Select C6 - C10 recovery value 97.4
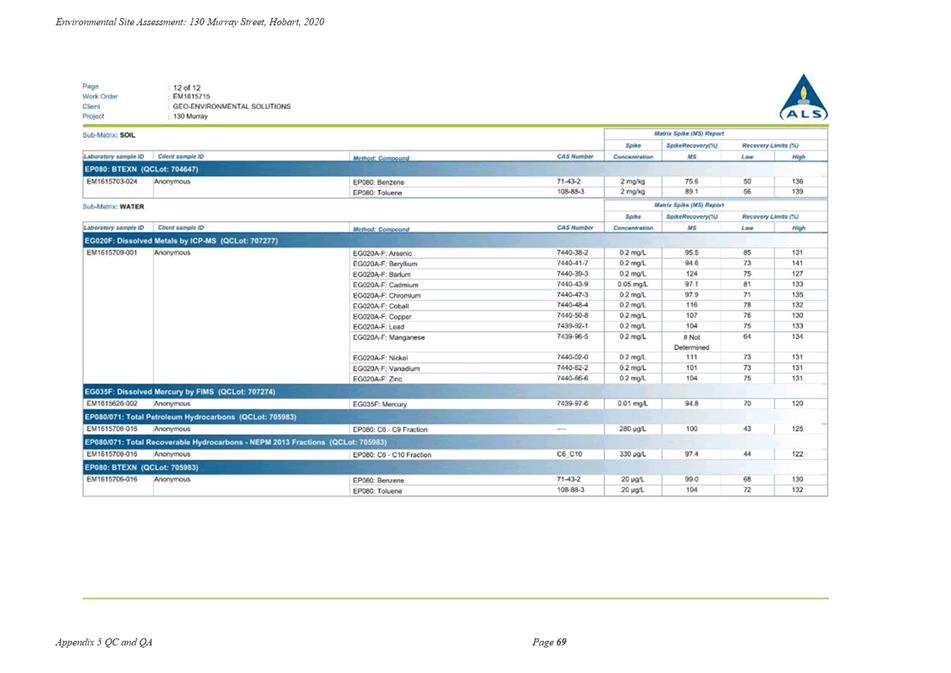The image size is (951, 673). (691, 454)
